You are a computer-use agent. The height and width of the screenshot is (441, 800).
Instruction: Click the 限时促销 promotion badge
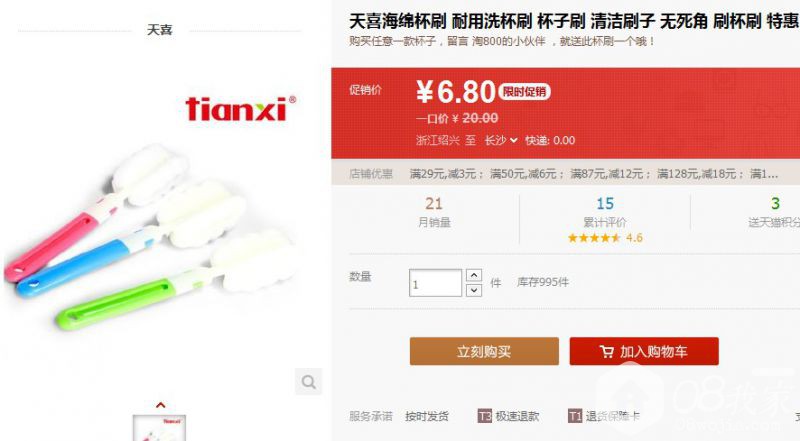point(524,92)
